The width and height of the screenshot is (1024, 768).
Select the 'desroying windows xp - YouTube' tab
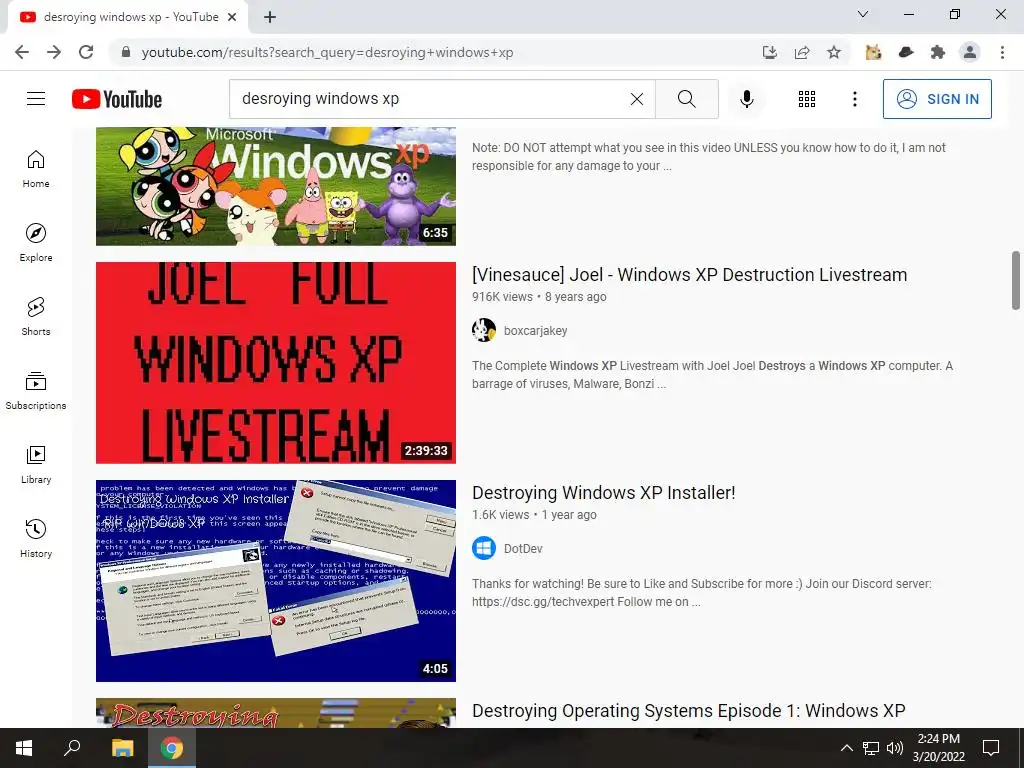coord(128,18)
